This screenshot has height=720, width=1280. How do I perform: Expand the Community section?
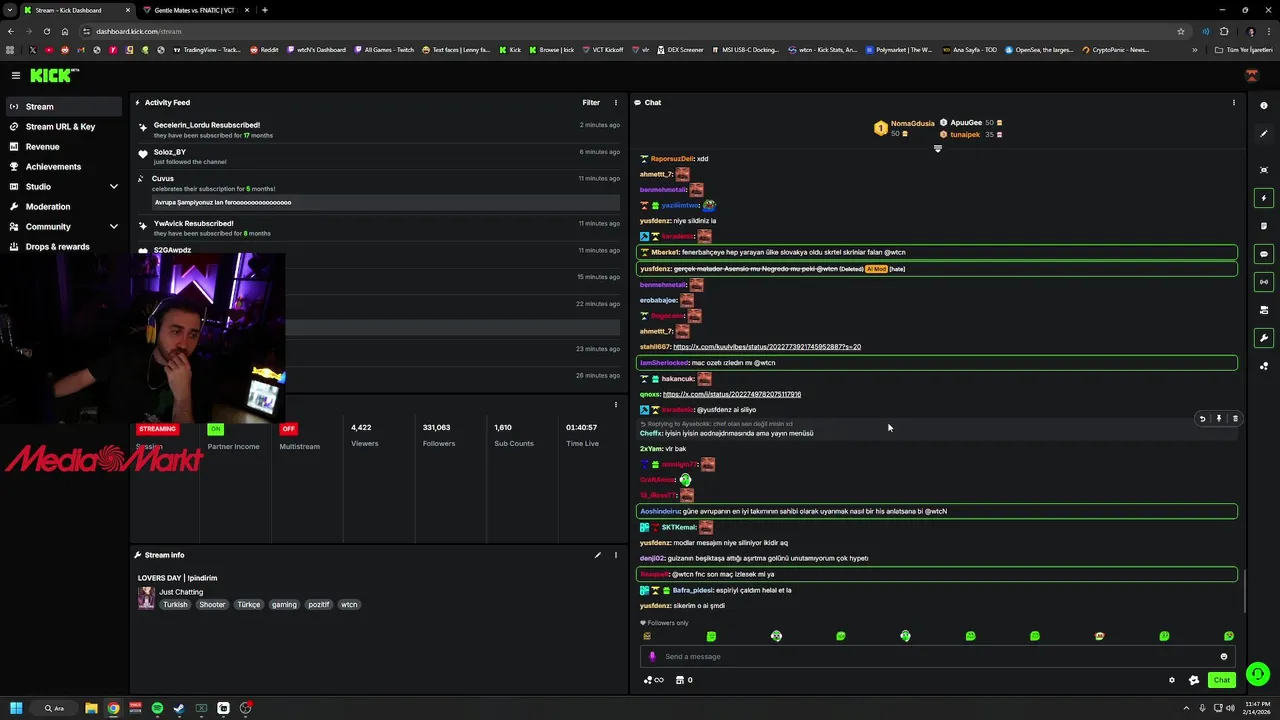coord(64,226)
